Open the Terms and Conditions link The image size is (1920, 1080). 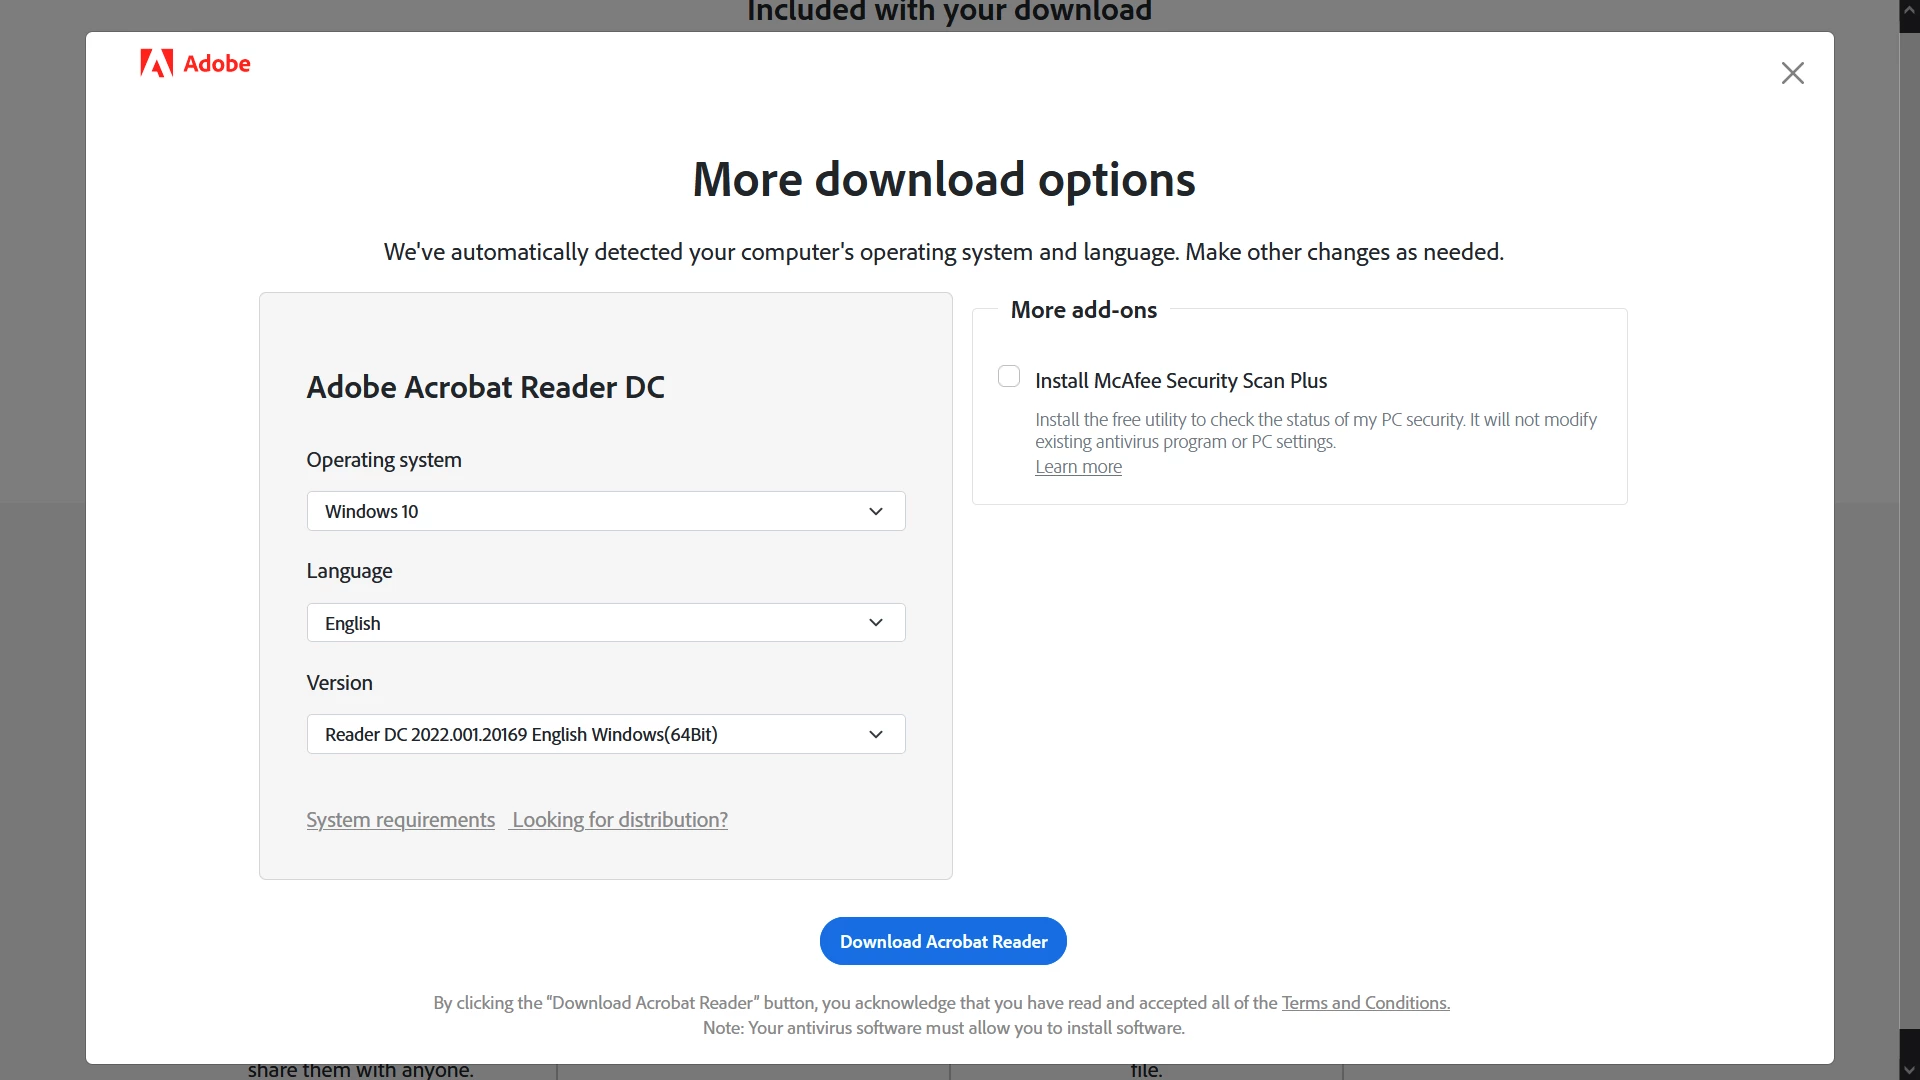point(1365,1003)
